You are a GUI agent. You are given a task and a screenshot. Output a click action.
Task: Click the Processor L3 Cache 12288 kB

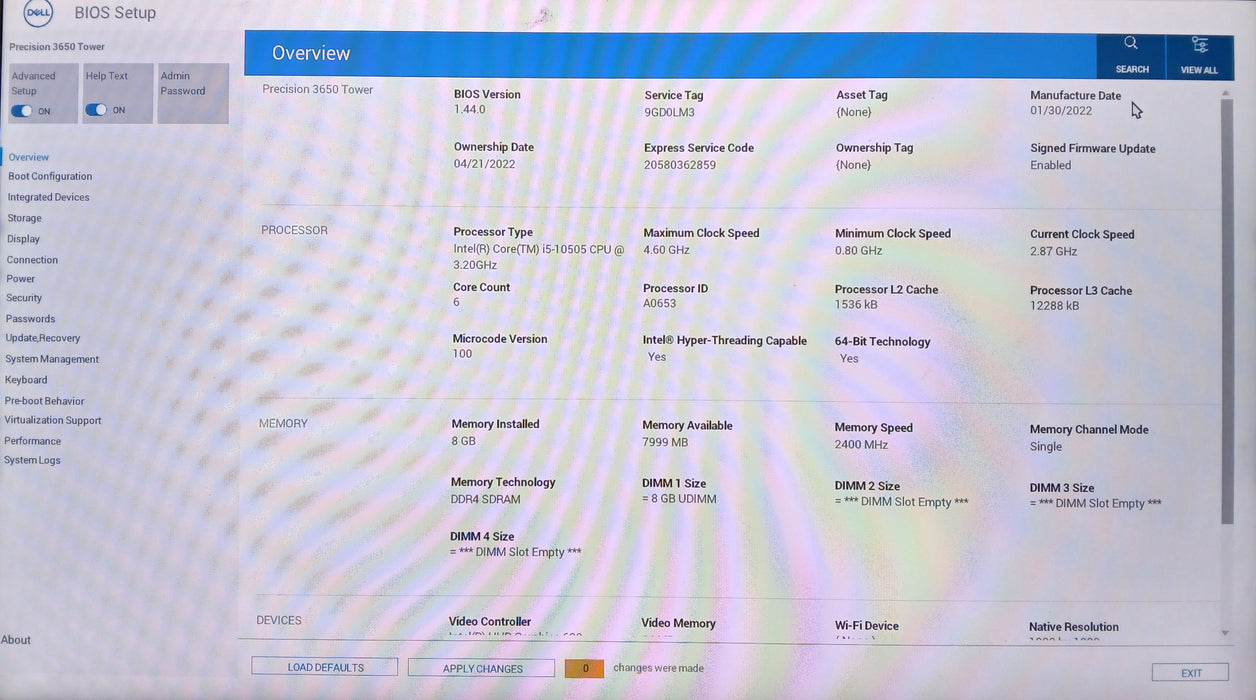pos(1054,306)
